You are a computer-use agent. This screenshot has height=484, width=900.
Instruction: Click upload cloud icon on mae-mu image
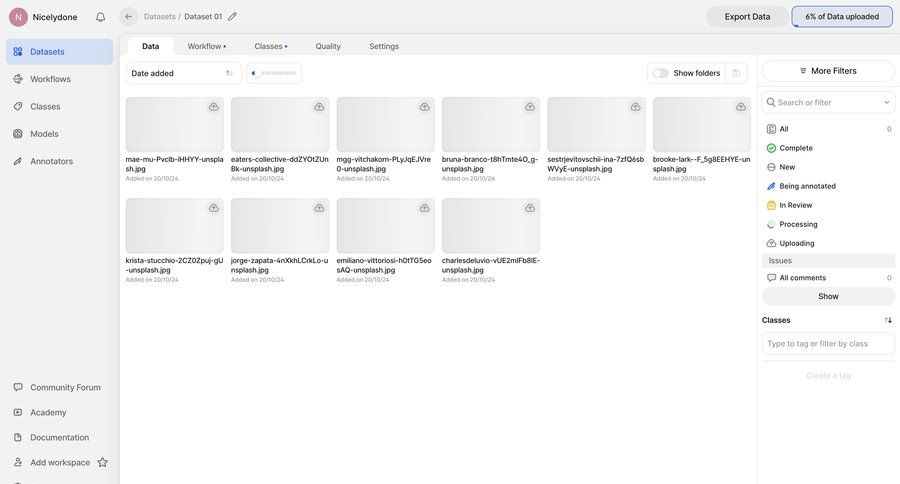[214, 107]
